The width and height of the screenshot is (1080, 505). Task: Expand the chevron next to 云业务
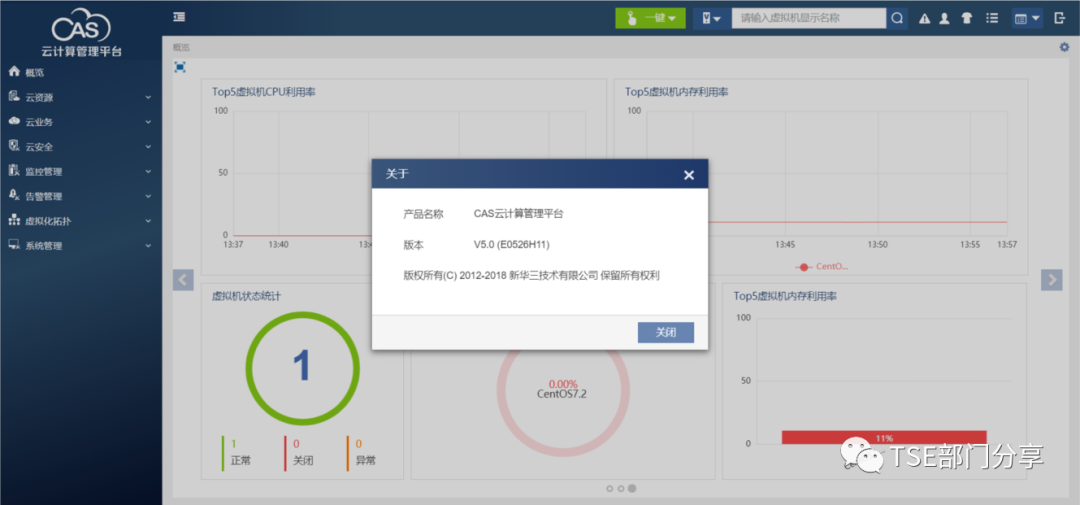point(148,123)
